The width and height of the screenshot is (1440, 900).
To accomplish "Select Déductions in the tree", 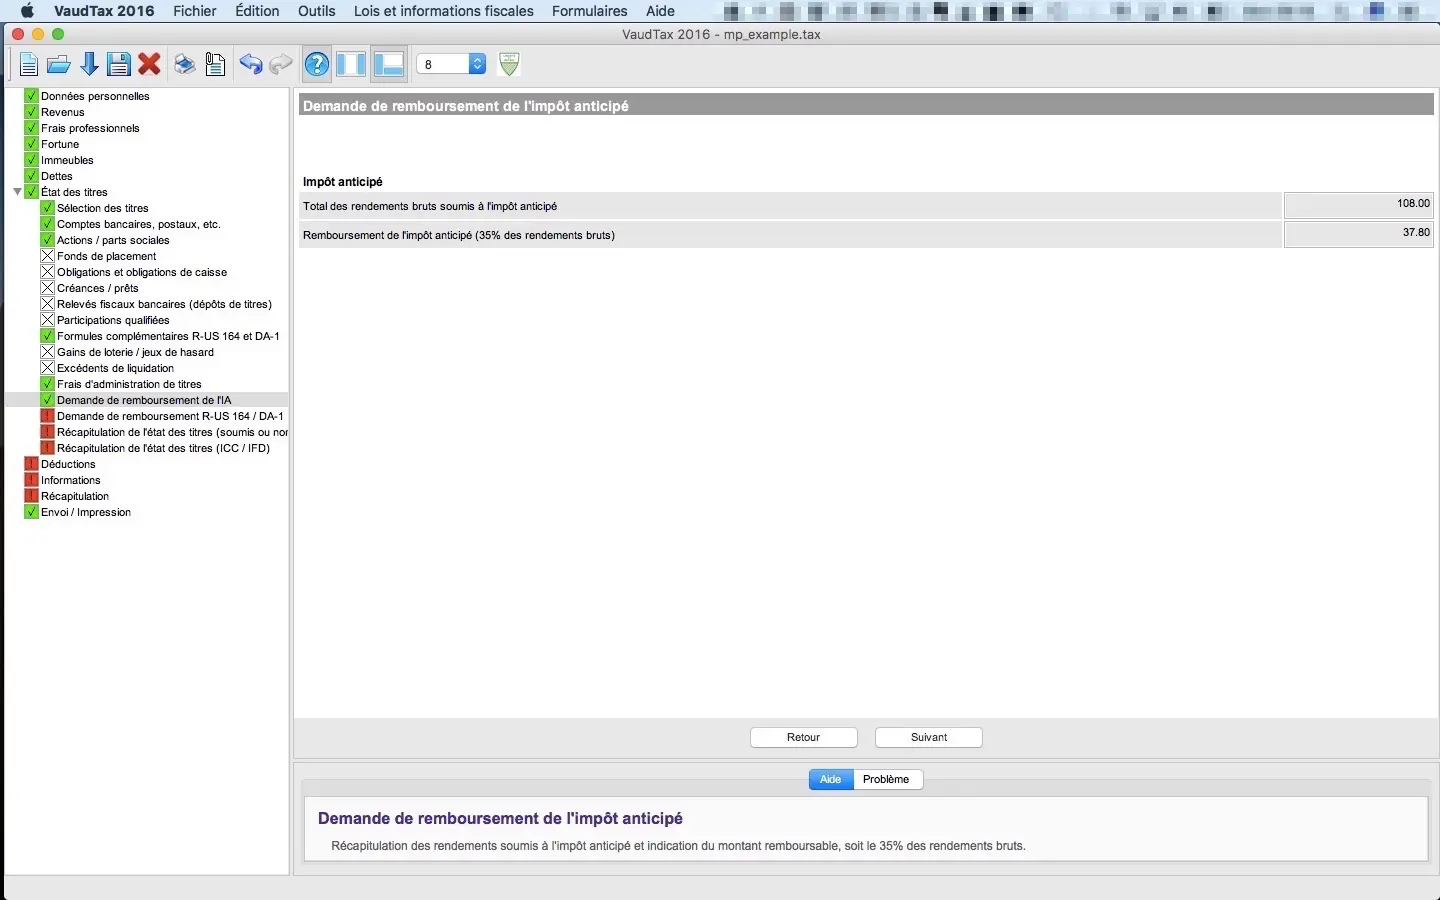I will pyautogui.click(x=68, y=464).
